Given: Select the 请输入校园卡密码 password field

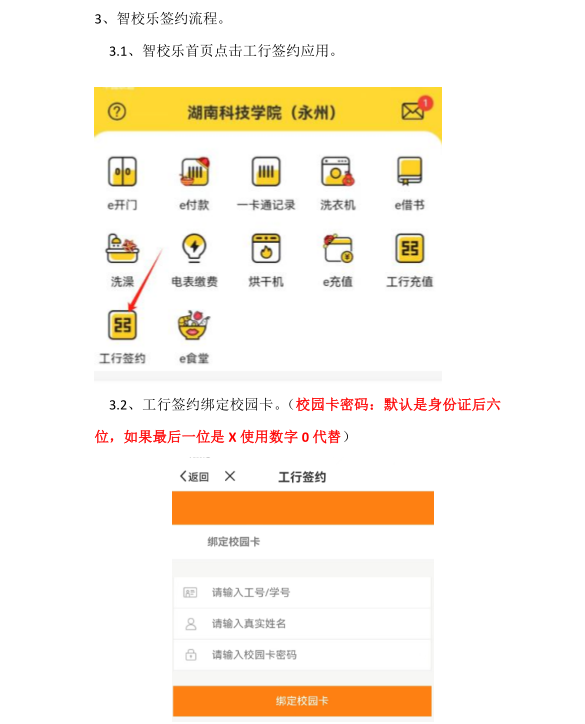Looking at the screenshot, I should (302, 654).
